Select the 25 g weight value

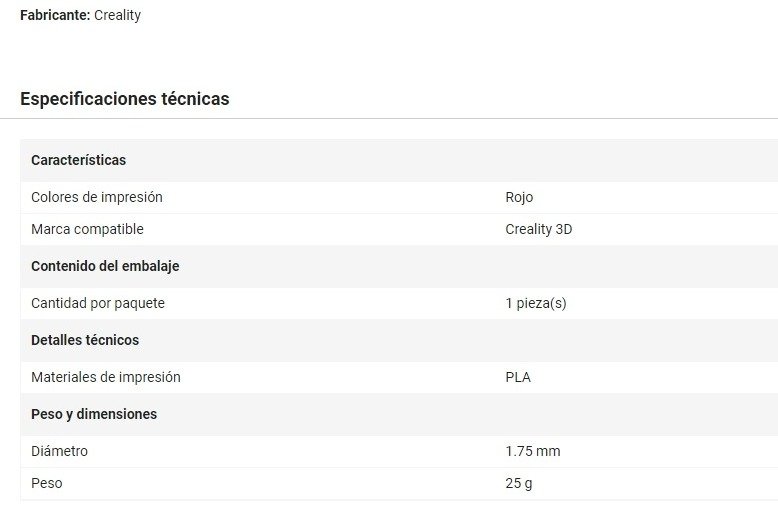pyautogui.click(x=520, y=483)
